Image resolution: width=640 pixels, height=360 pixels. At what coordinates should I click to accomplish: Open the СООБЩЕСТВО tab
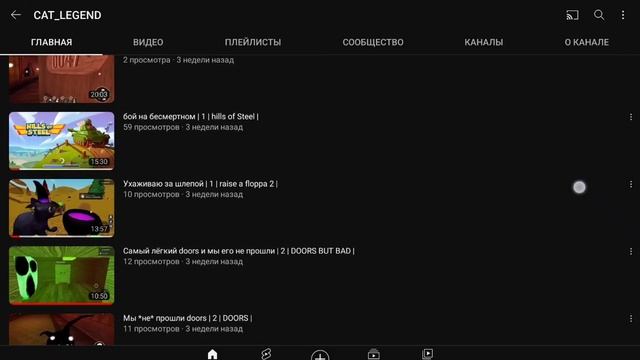373,42
